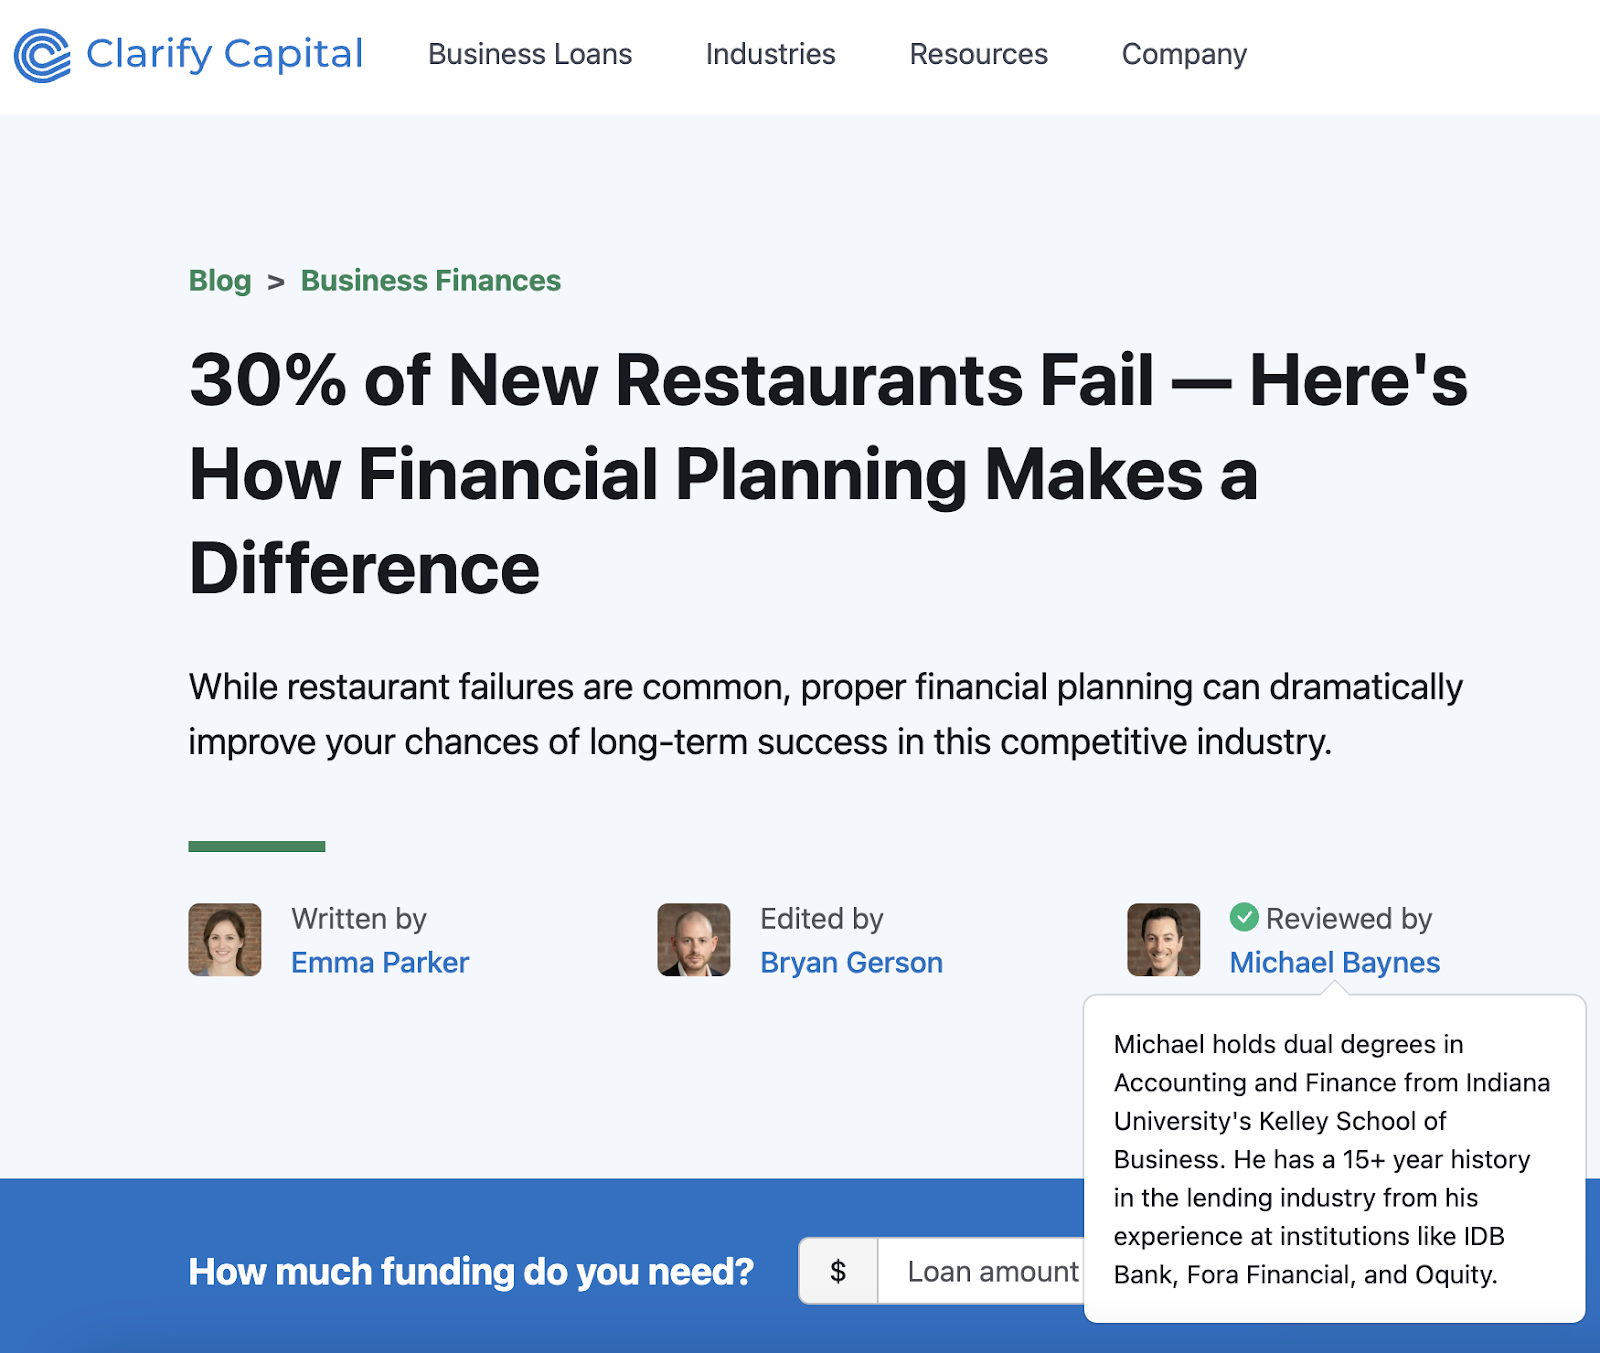1600x1353 pixels.
Task: Expand the Resources navigation menu
Action: click(978, 54)
